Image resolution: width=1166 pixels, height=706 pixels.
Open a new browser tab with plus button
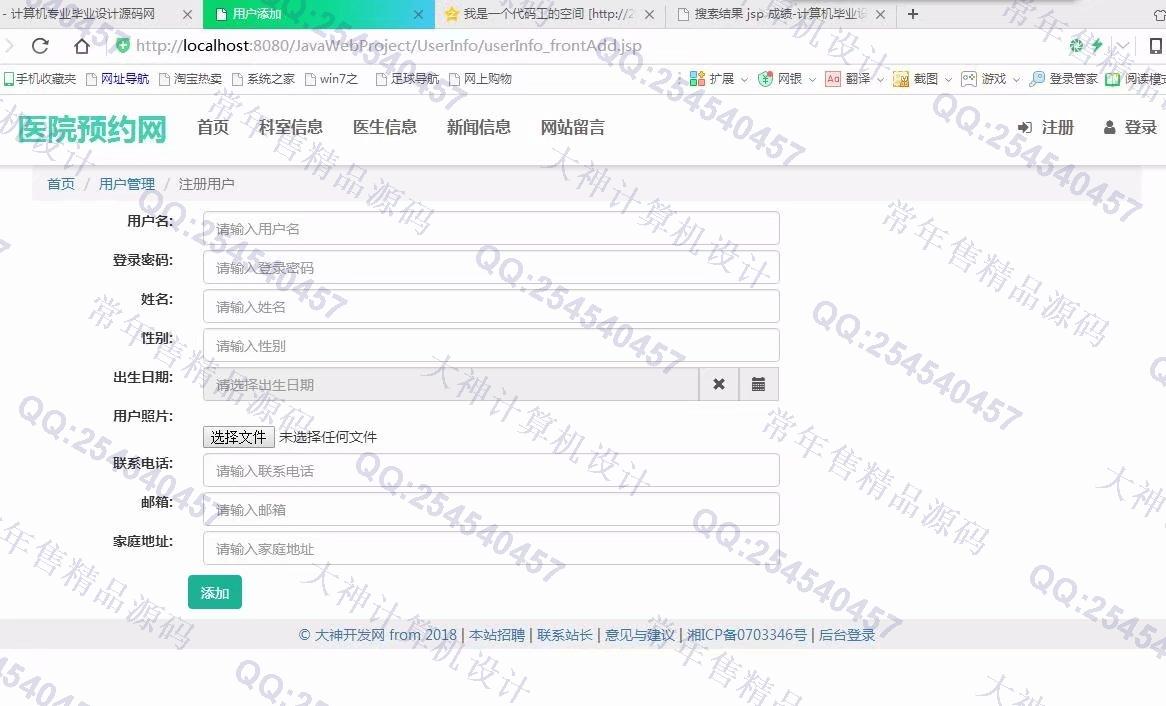pos(912,14)
